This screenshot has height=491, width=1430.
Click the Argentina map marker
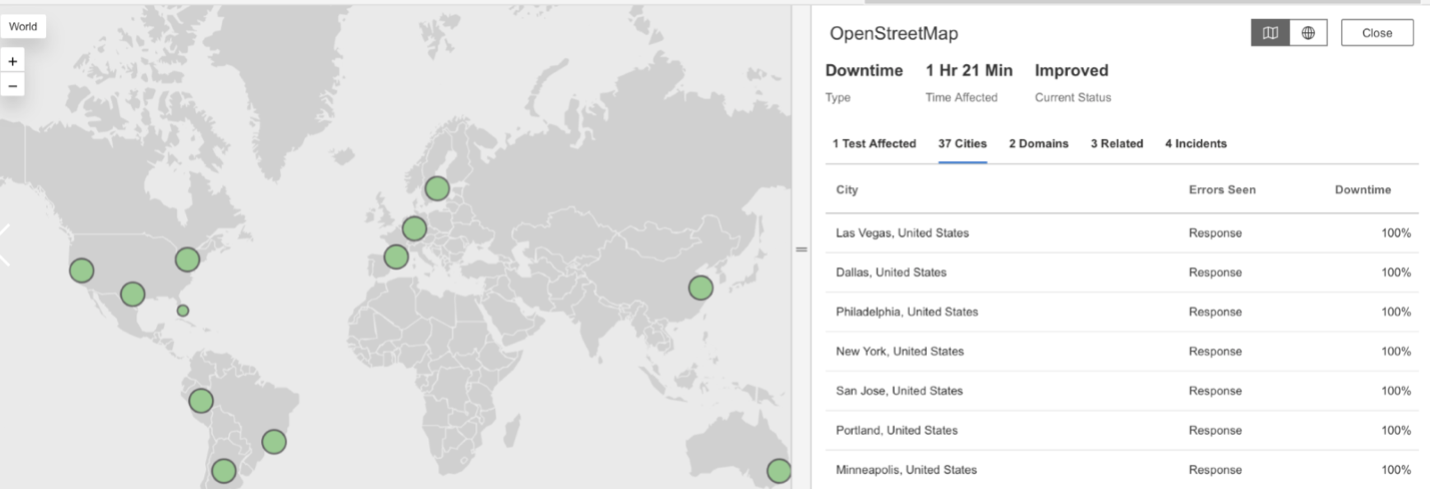[x=224, y=471]
